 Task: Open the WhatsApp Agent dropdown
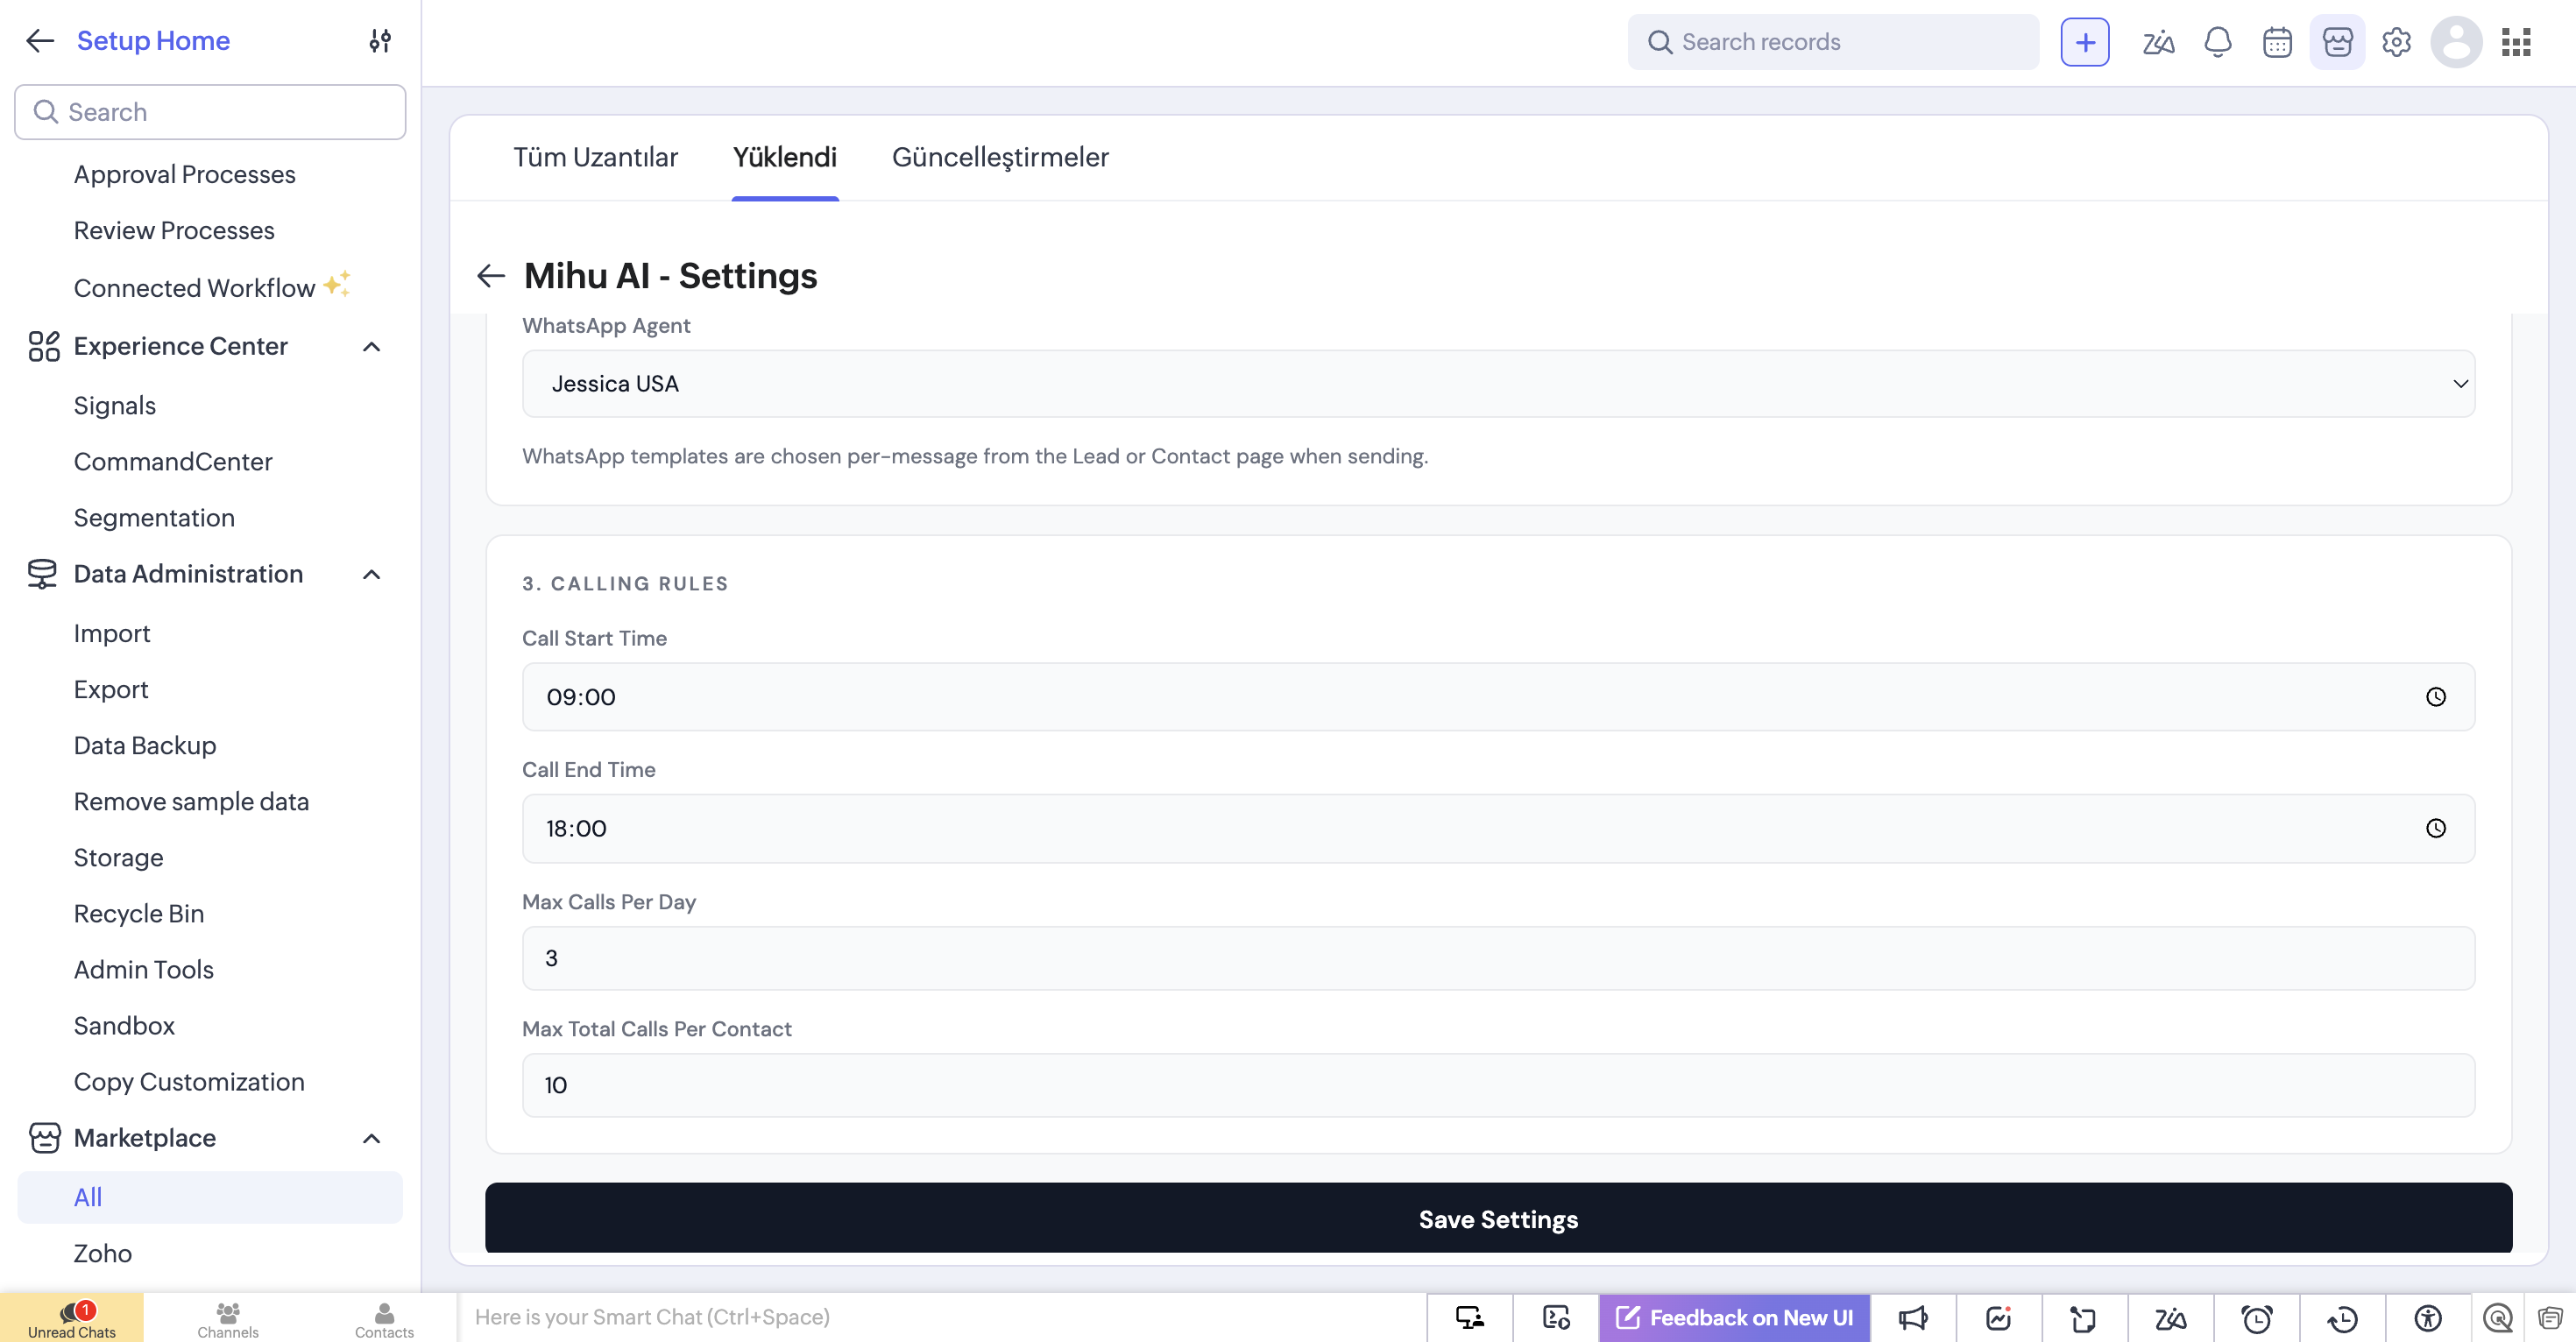(1498, 384)
